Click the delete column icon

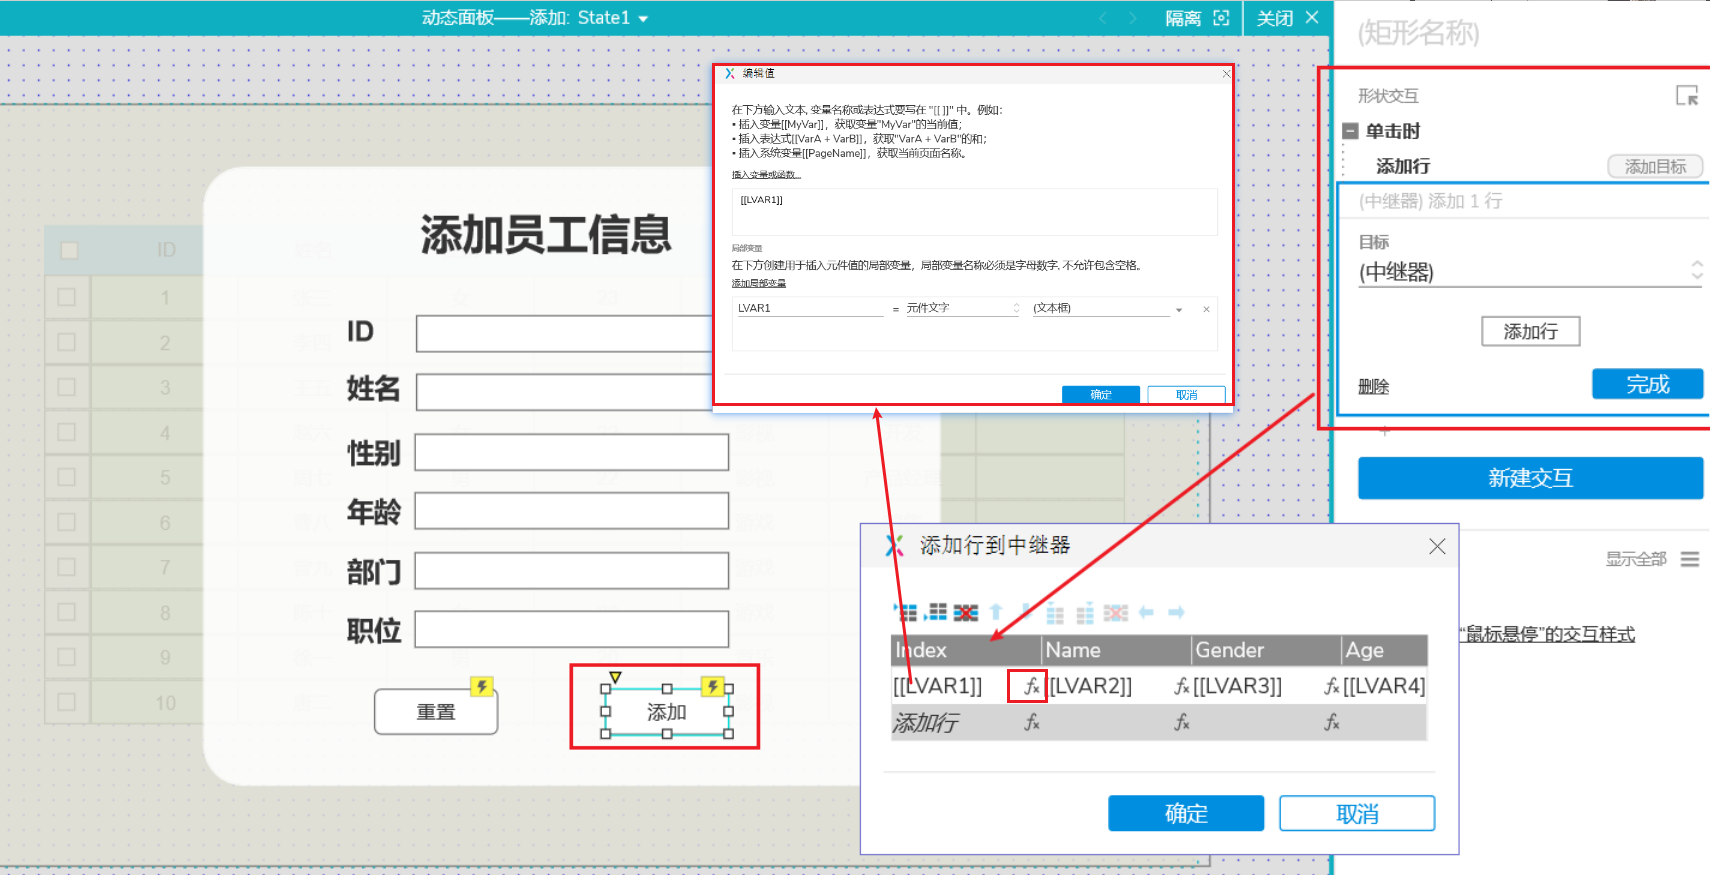tap(1116, 612)
